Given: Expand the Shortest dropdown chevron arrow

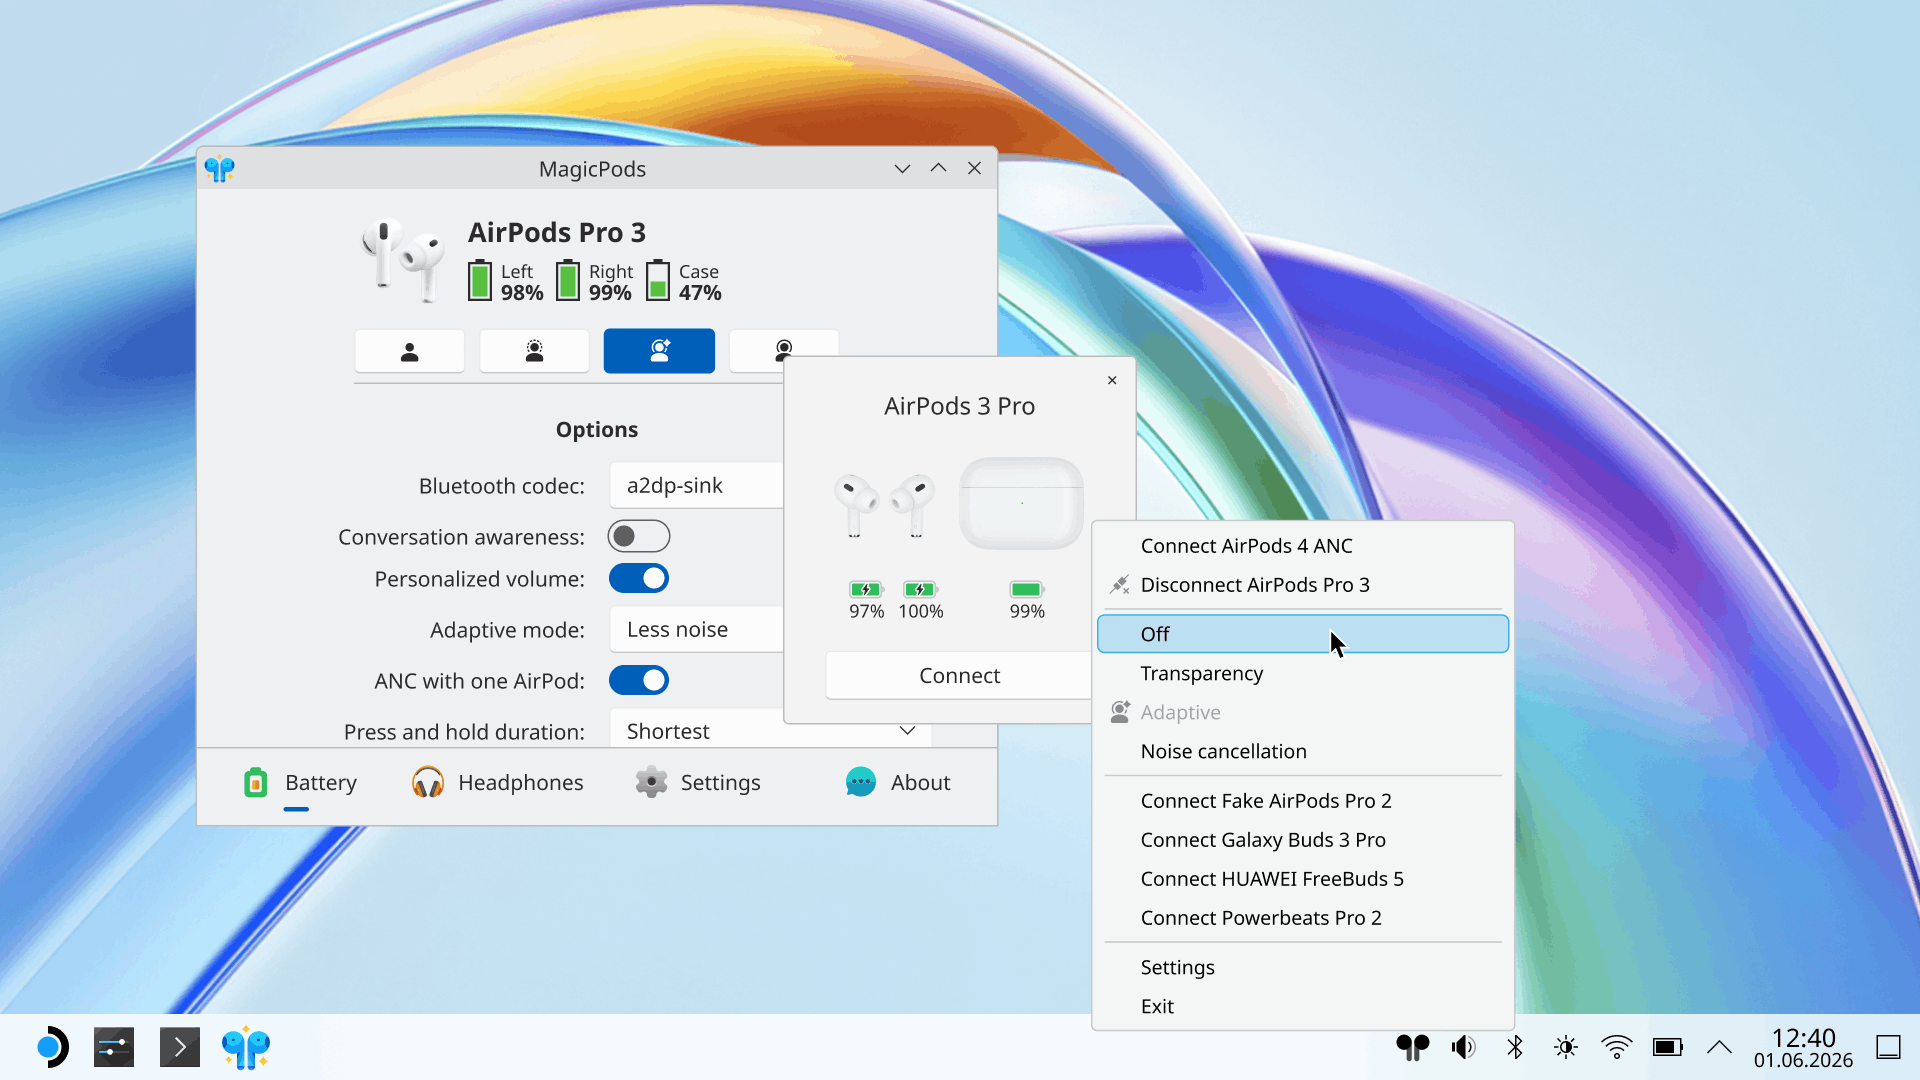Looking at the screenshot, I should [907, 731].
